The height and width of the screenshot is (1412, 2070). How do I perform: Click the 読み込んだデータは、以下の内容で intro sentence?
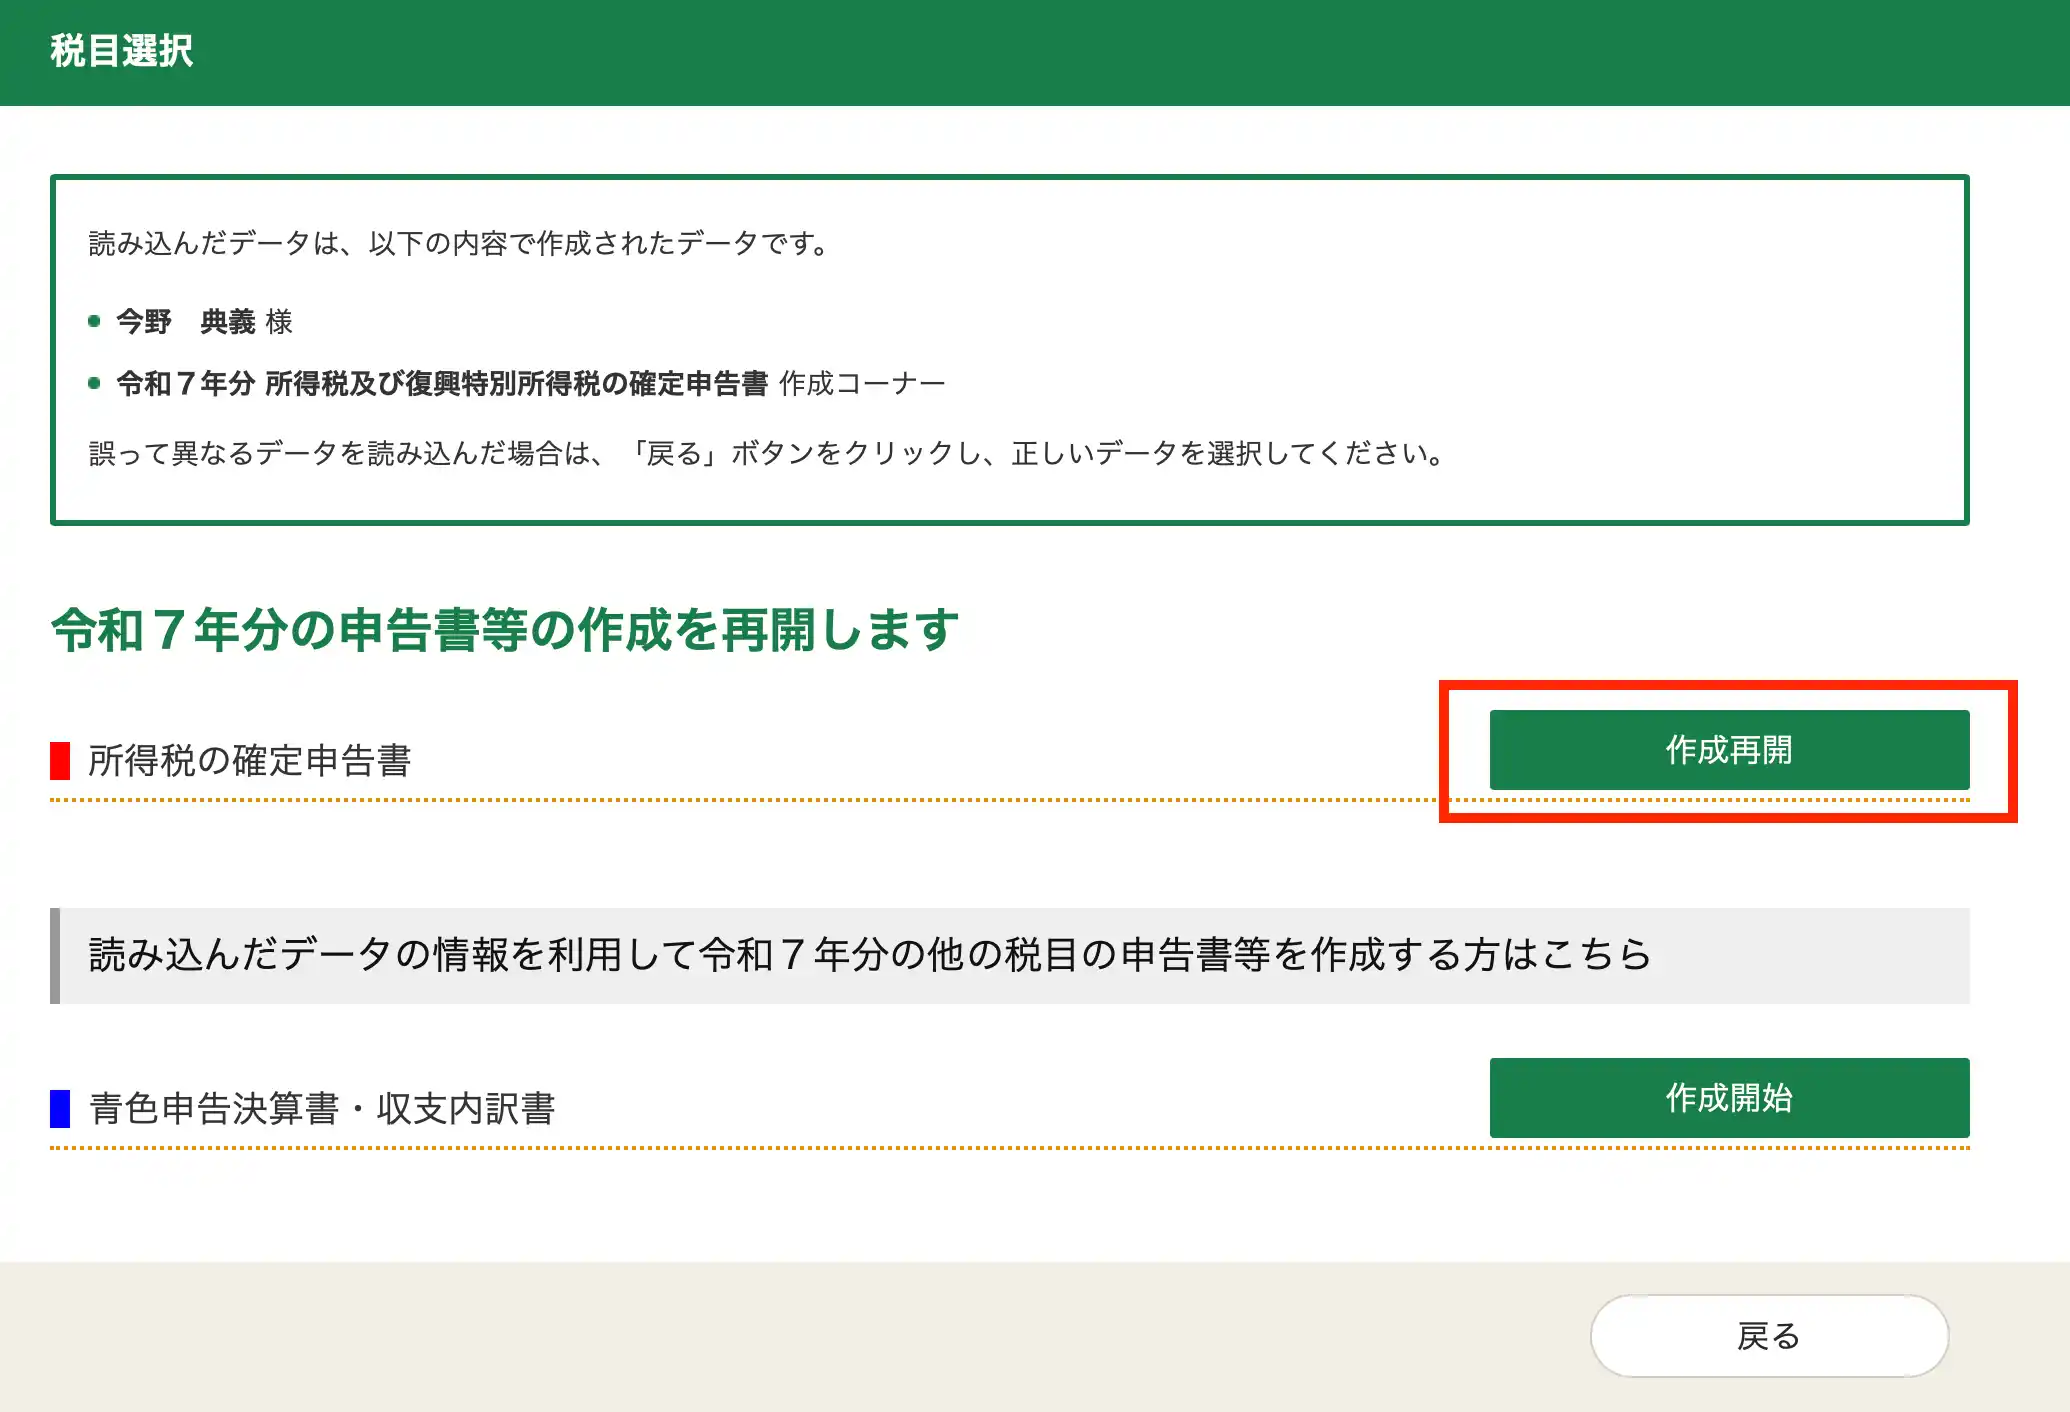459,243
